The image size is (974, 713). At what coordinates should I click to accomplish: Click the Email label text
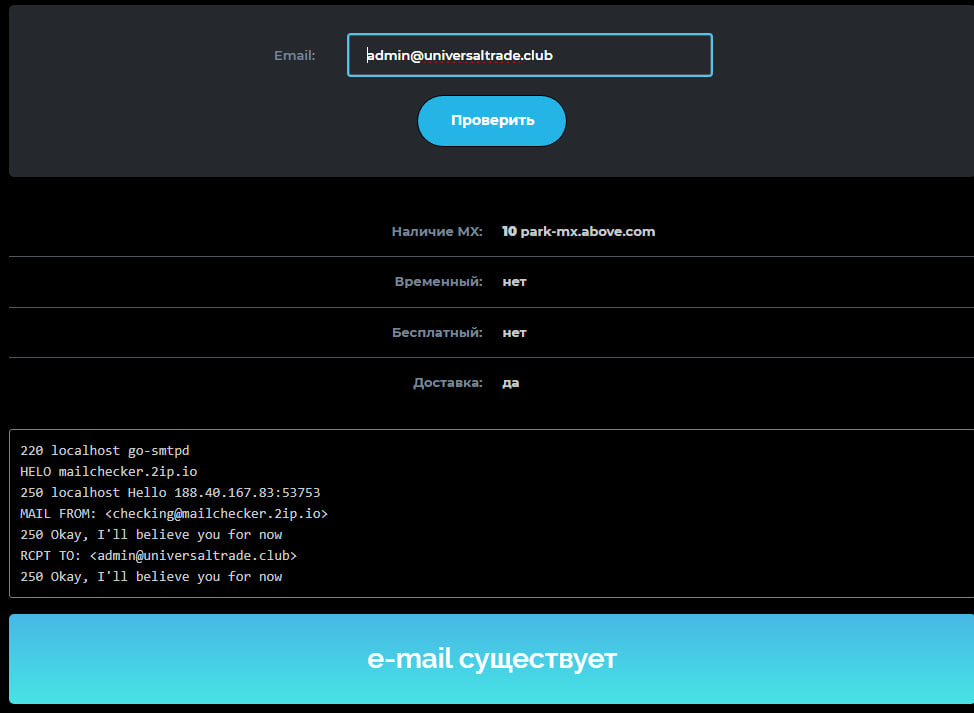[x=294, y=56]
